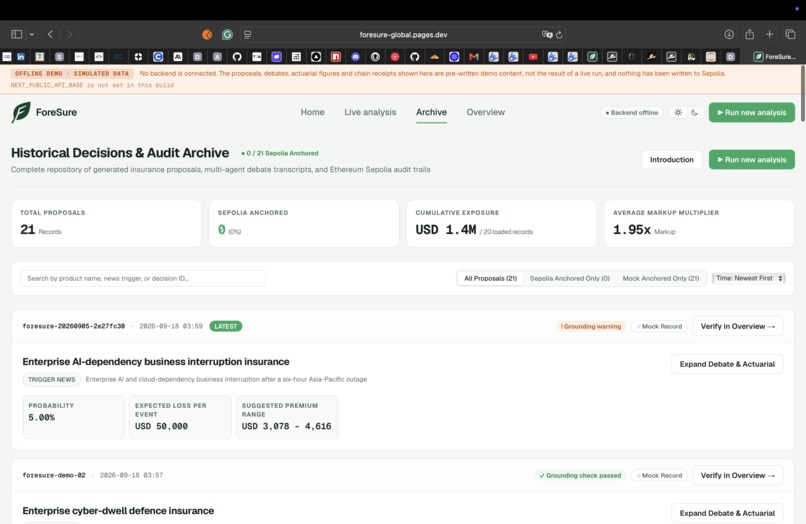The width and height of the screenshot is (806, 524).
Task: Click the OFFLINE DEMO - SIMULATED DATA label
Action: click(x=72, y=74)
